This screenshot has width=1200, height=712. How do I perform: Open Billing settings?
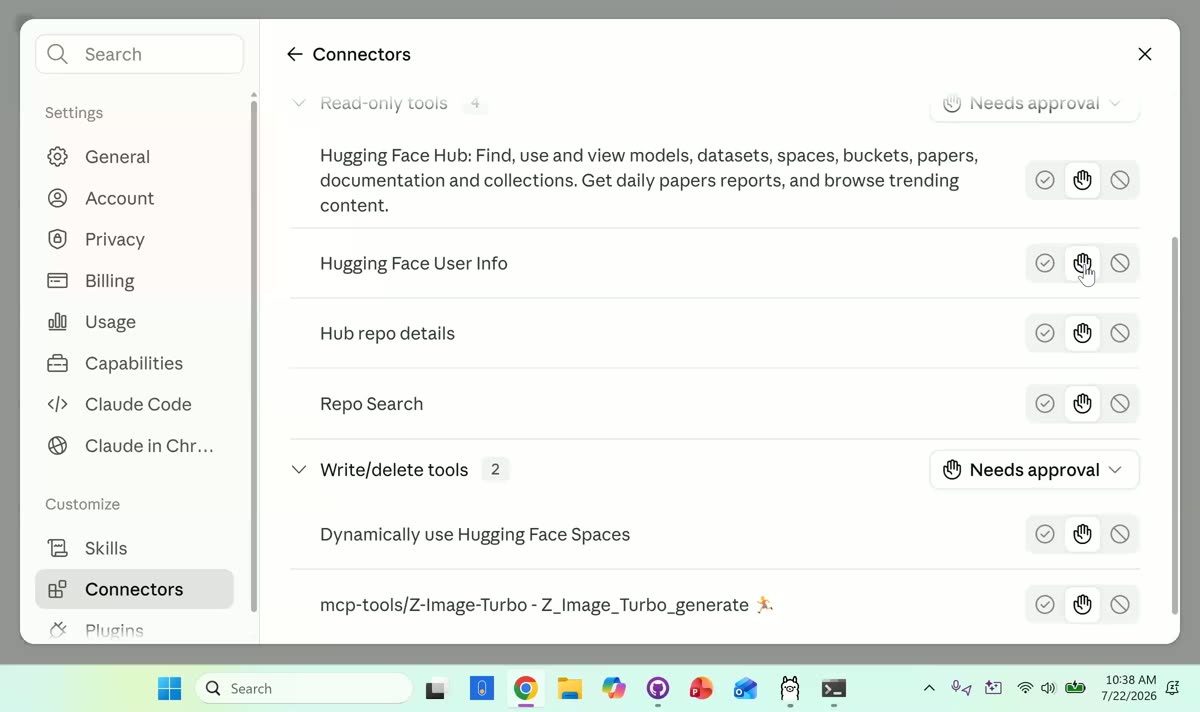click(134, 281)
